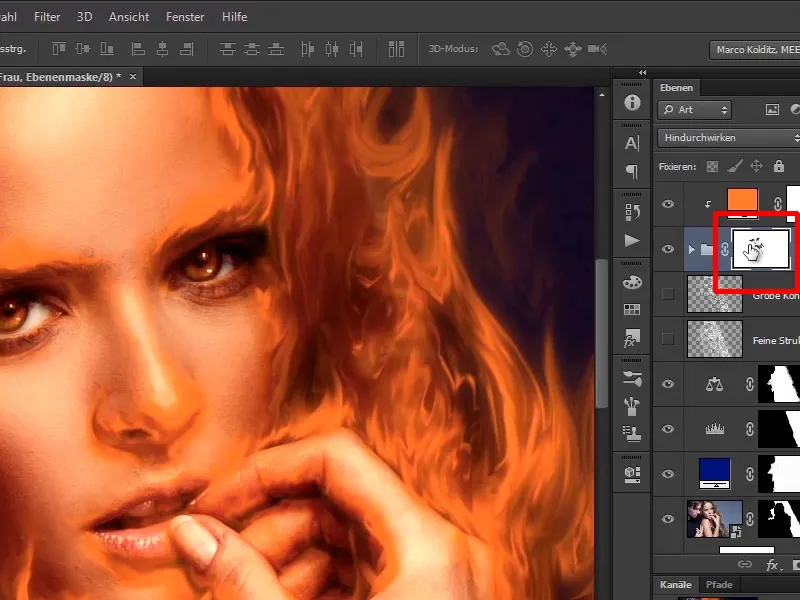The height and width of the screenshot is (600, 800).
Task: Open the Brush panel icon
Action: tap(632, 407)
